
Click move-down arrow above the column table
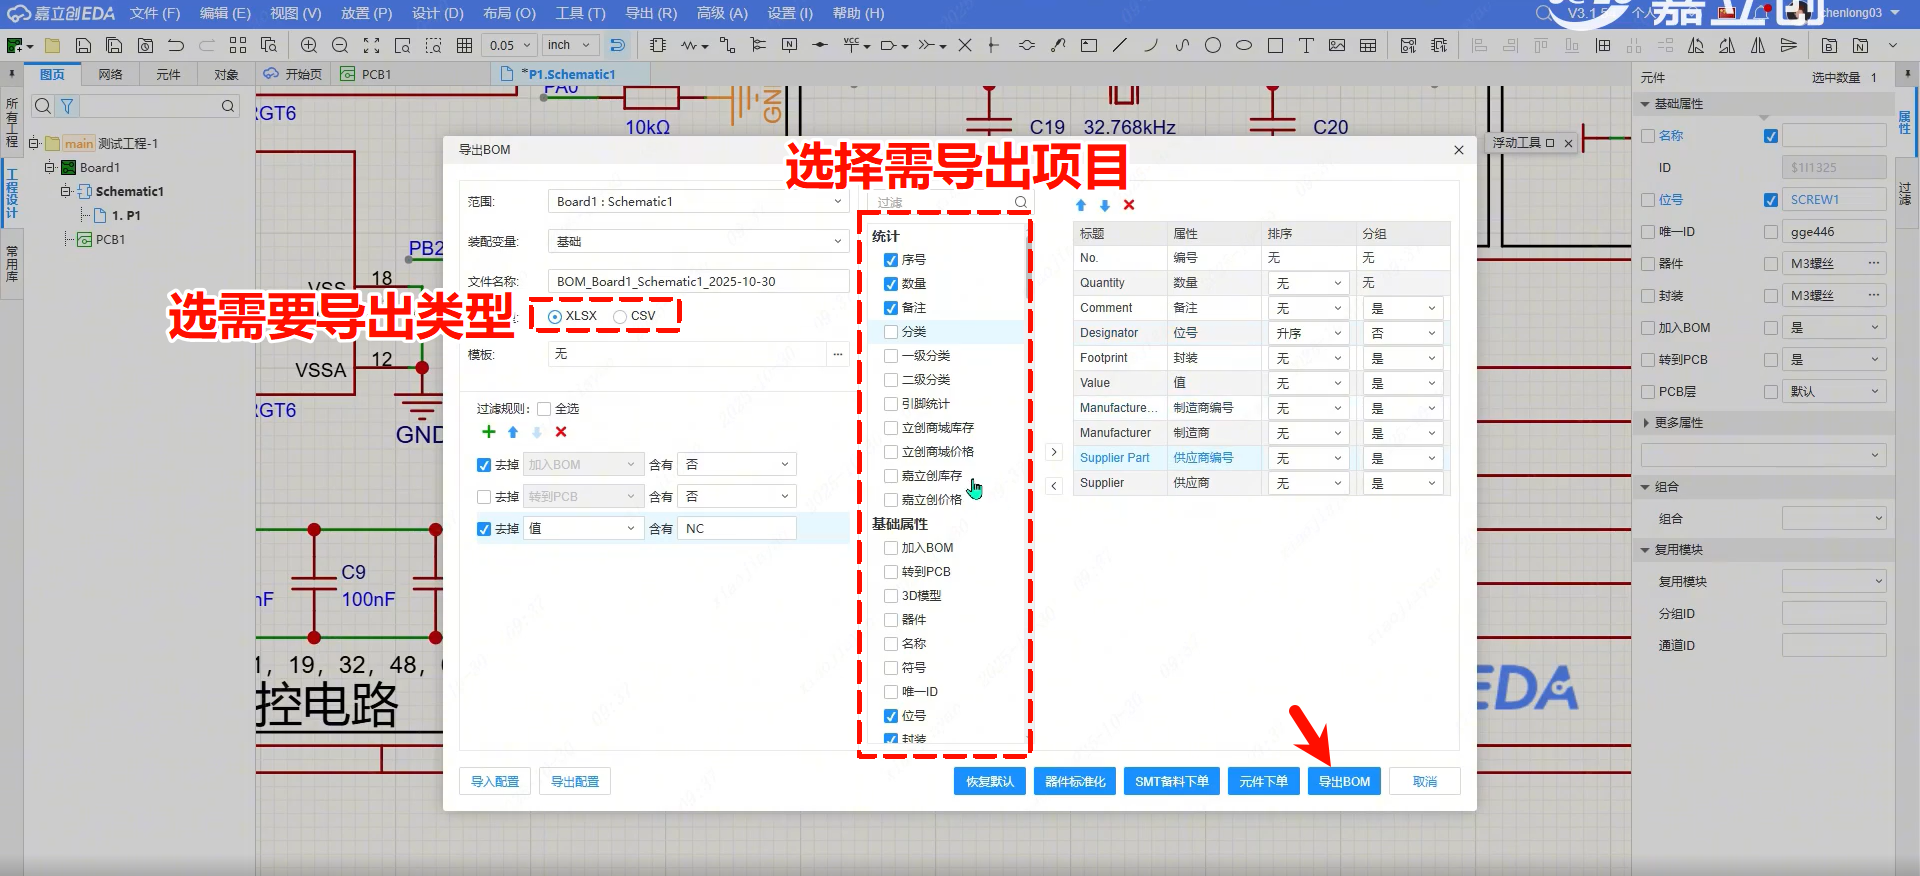coord(1105,205)
